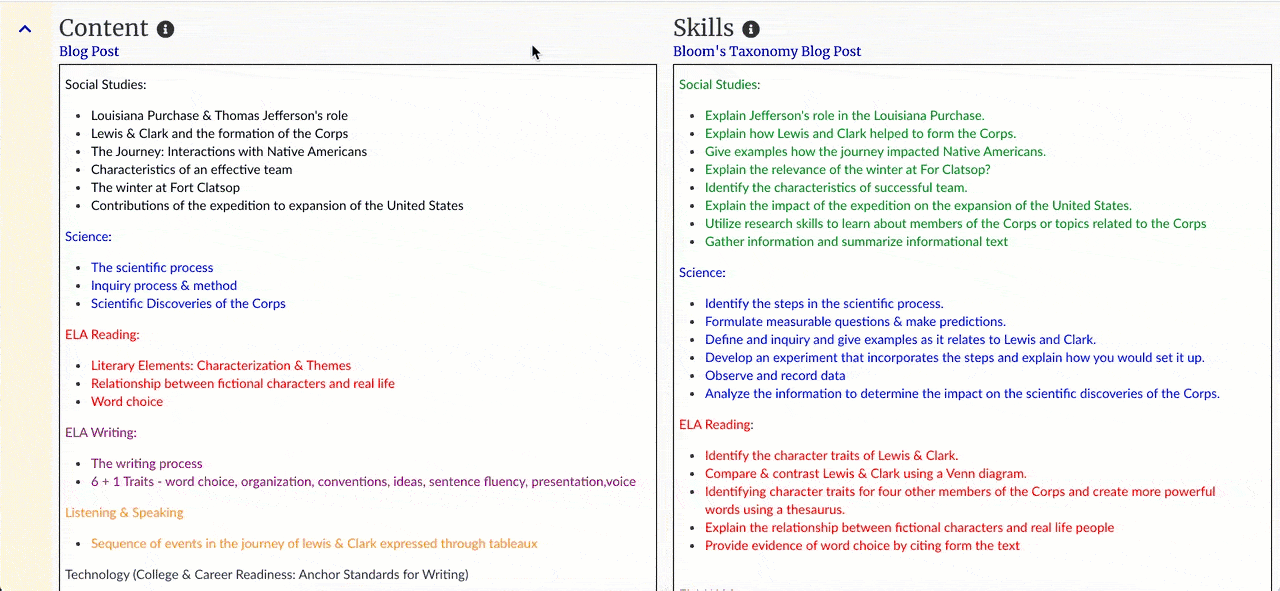Click the Skills section heading text
This screenshot has width=1280, height=591.
click(x=703, y=28)
